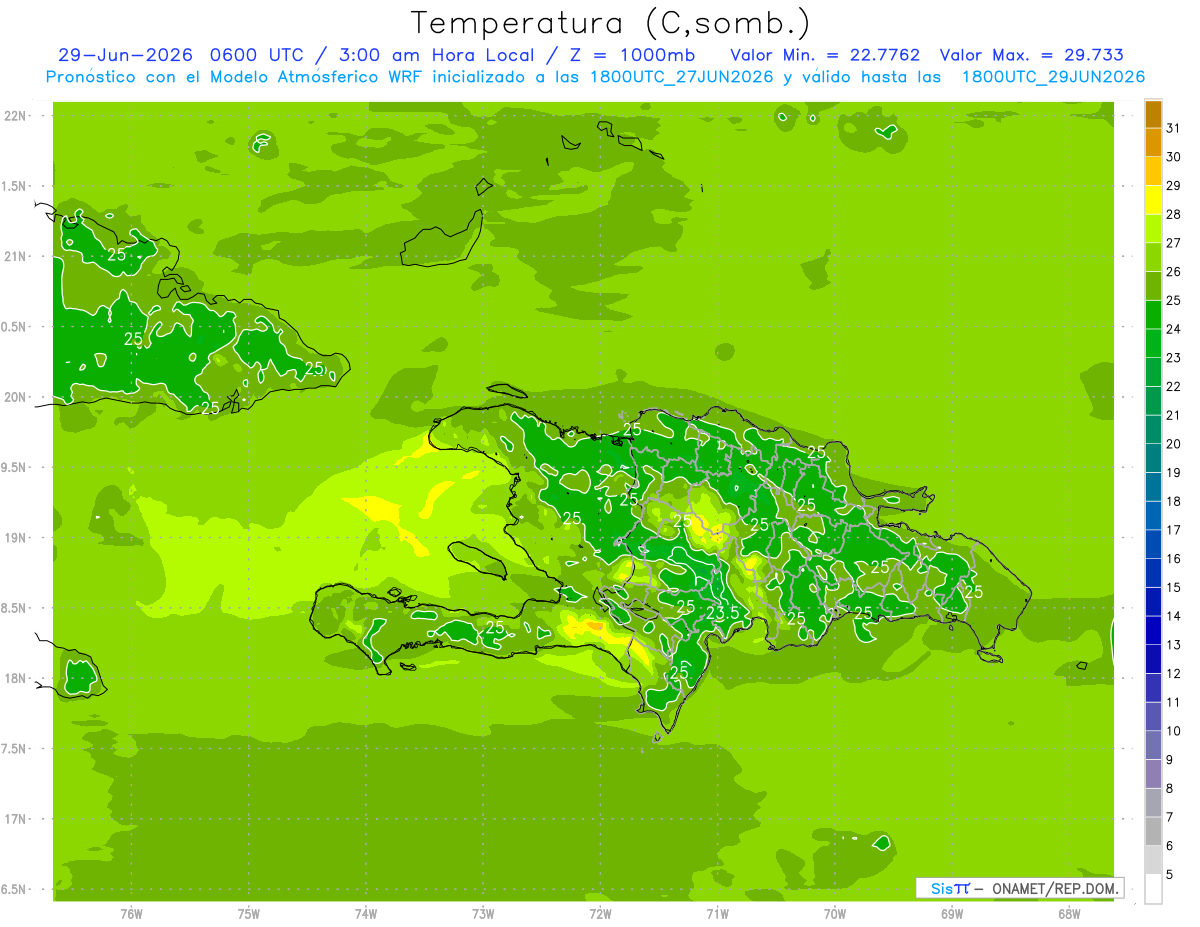Click the '29' colorbar value label
This screenshot has width=1200, height=927.
coord(1174,186)
